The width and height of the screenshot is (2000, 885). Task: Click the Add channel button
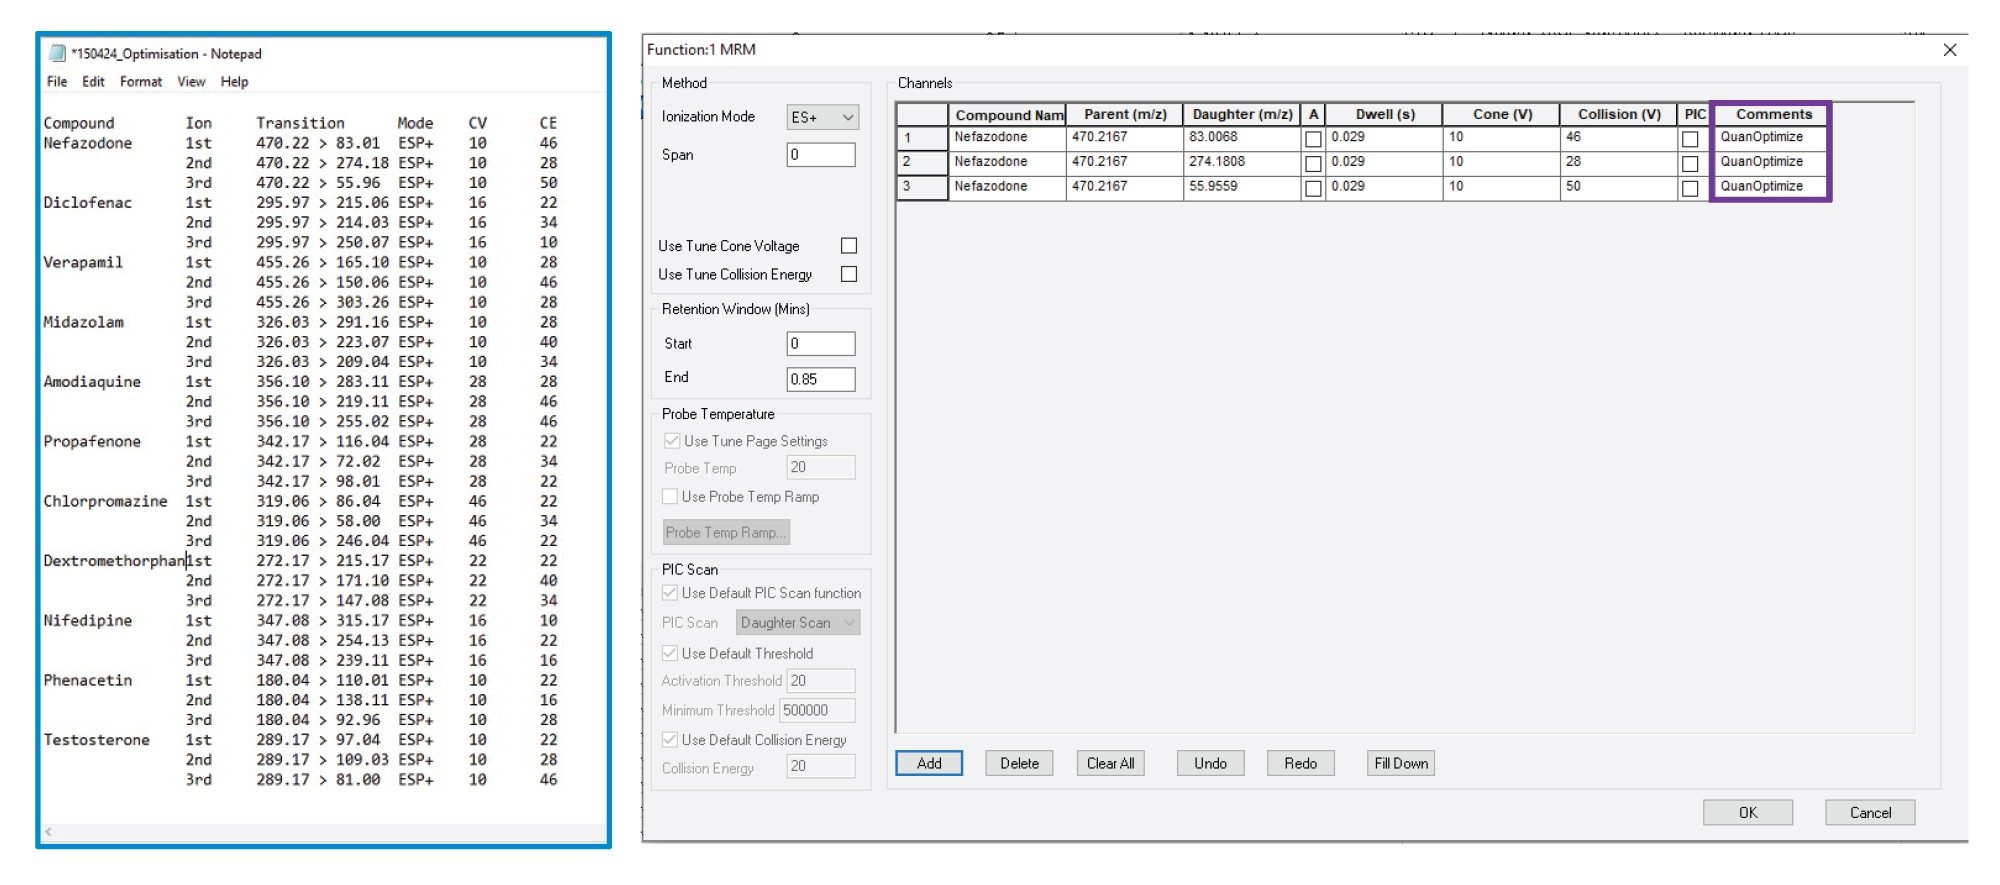[929, 764]
